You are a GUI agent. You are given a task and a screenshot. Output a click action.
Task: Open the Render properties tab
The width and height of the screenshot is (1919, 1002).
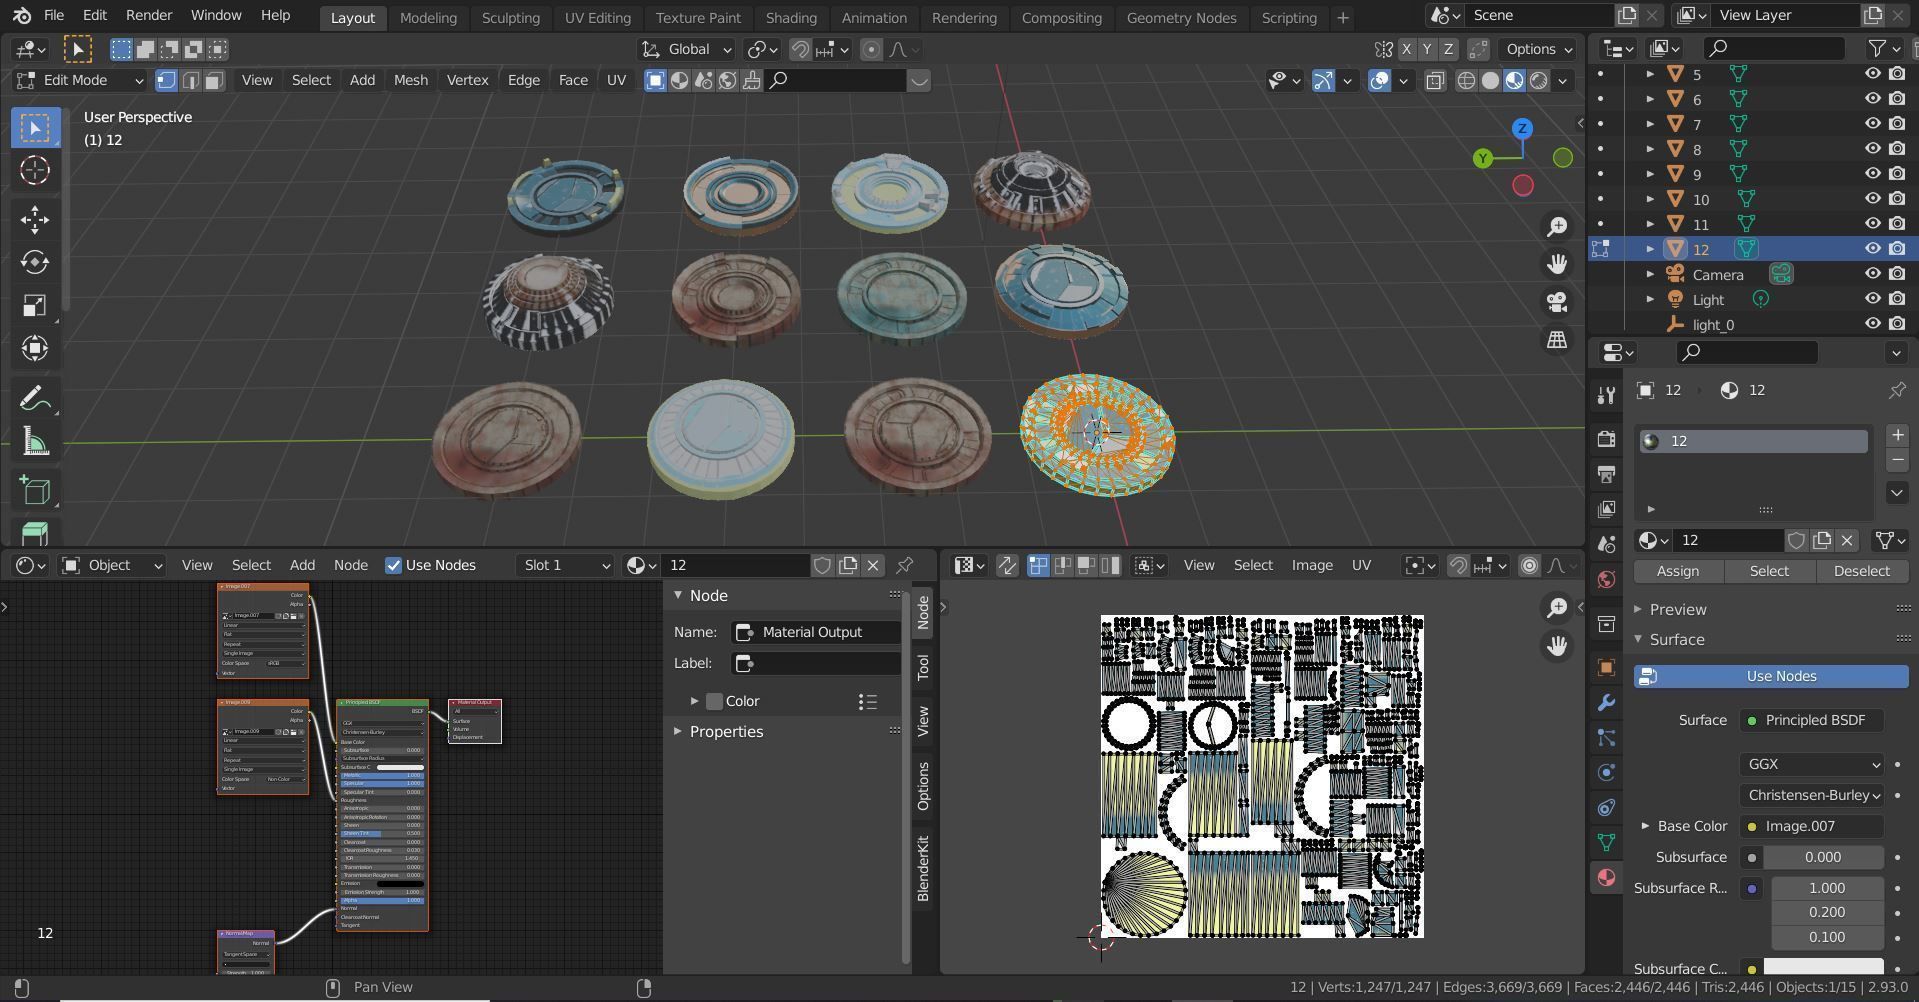pos(1606,439)
